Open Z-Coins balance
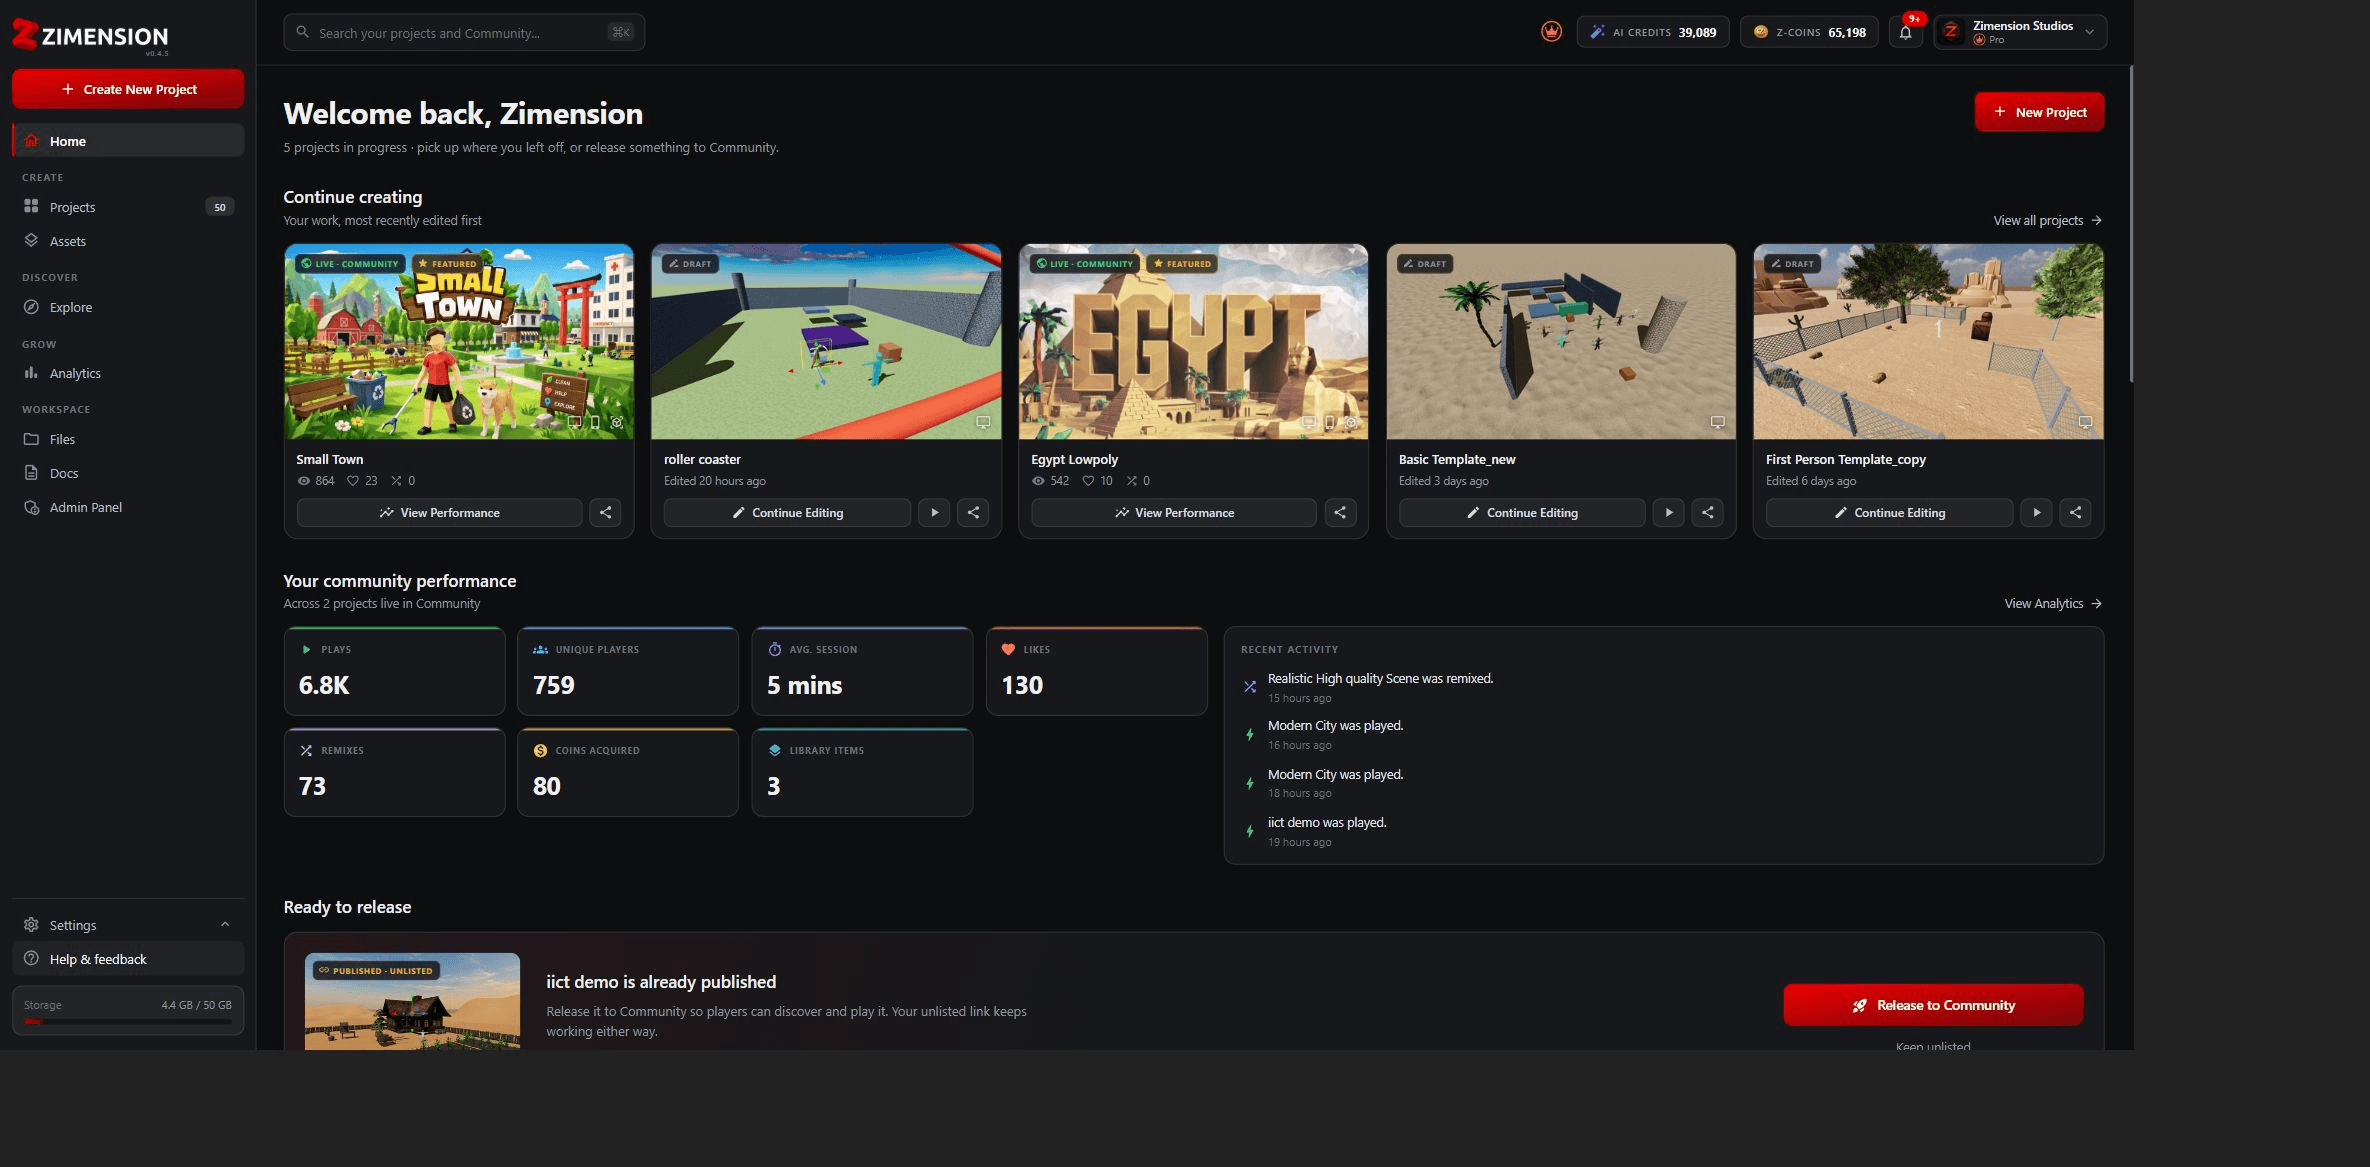The width and height of the screenshot is (2370, 1167). pyautogui.click(x=1809, y=32)
